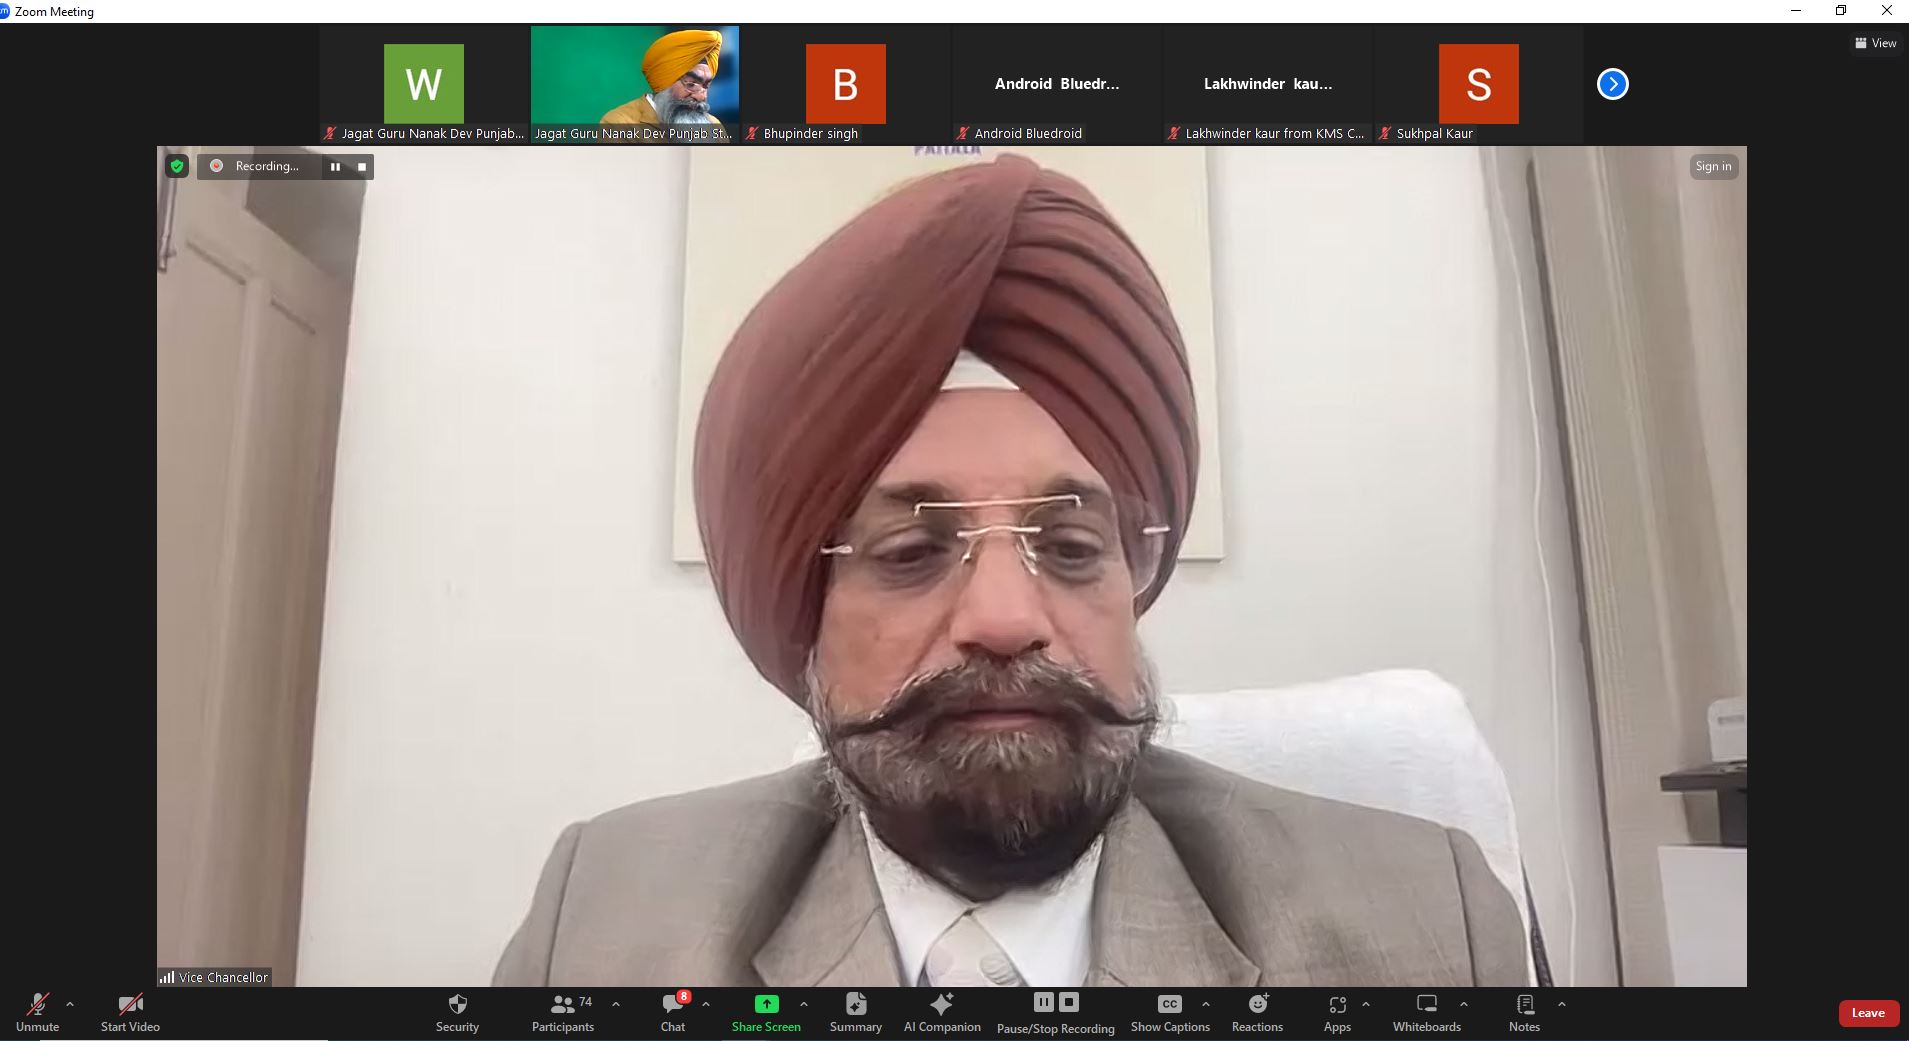The height and width of the screenshot is (1041, 1909).
Task: Click the Share Screen button
Action: coord(766,1012)
